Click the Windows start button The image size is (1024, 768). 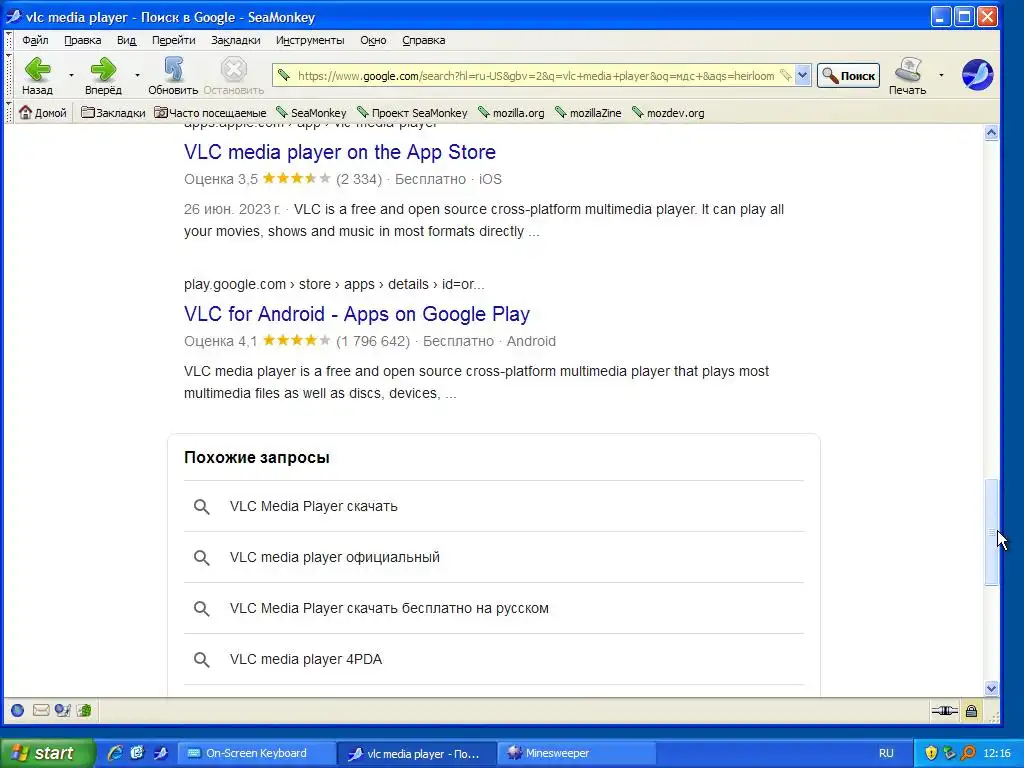47,753
